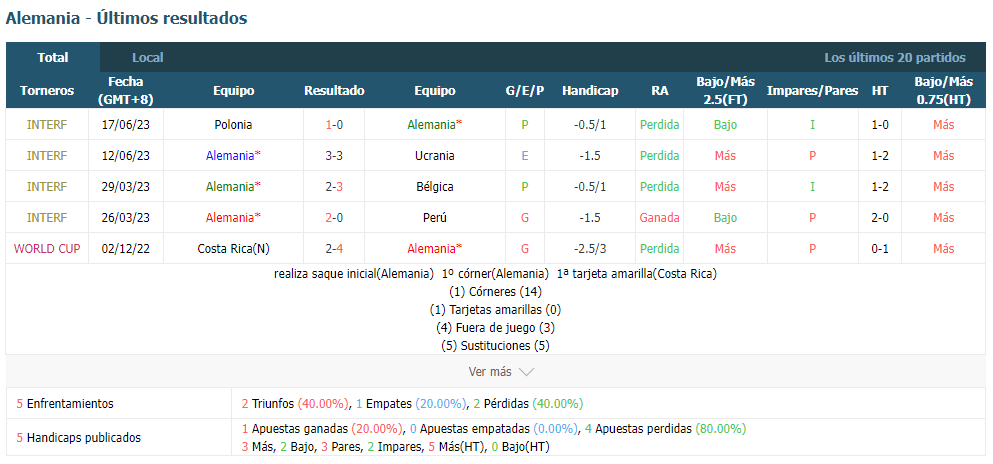
Task: Click the Bajo/Más 2.5(FT) column header
Action: tap(726, 91)
